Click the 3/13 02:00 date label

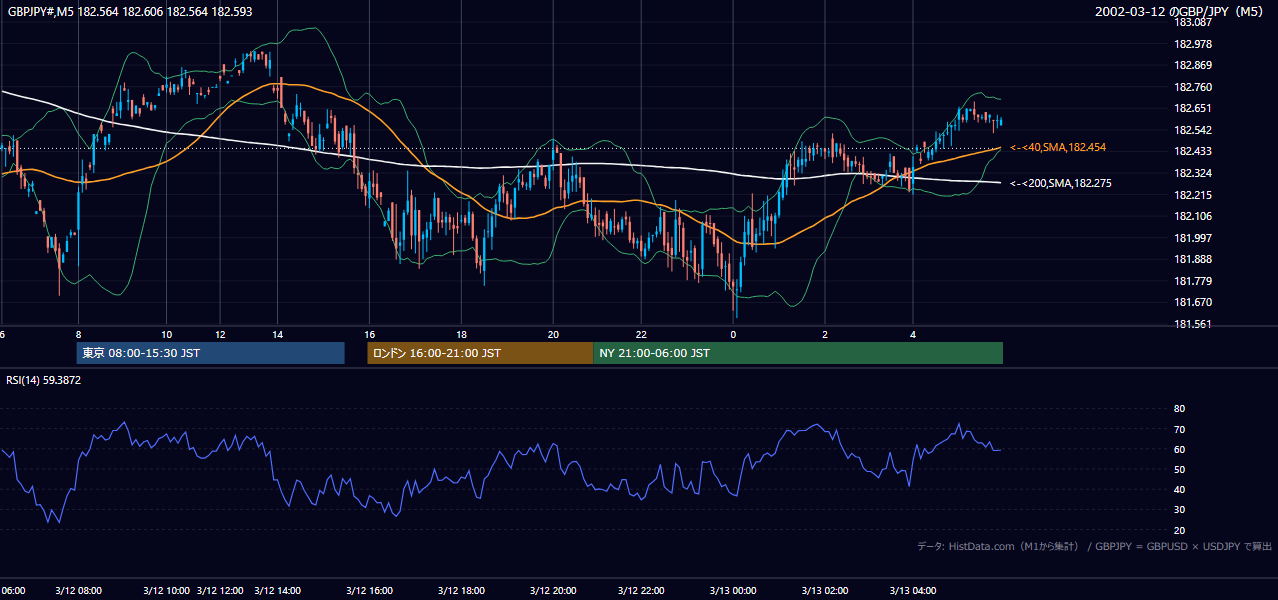(x=825, y=590)
